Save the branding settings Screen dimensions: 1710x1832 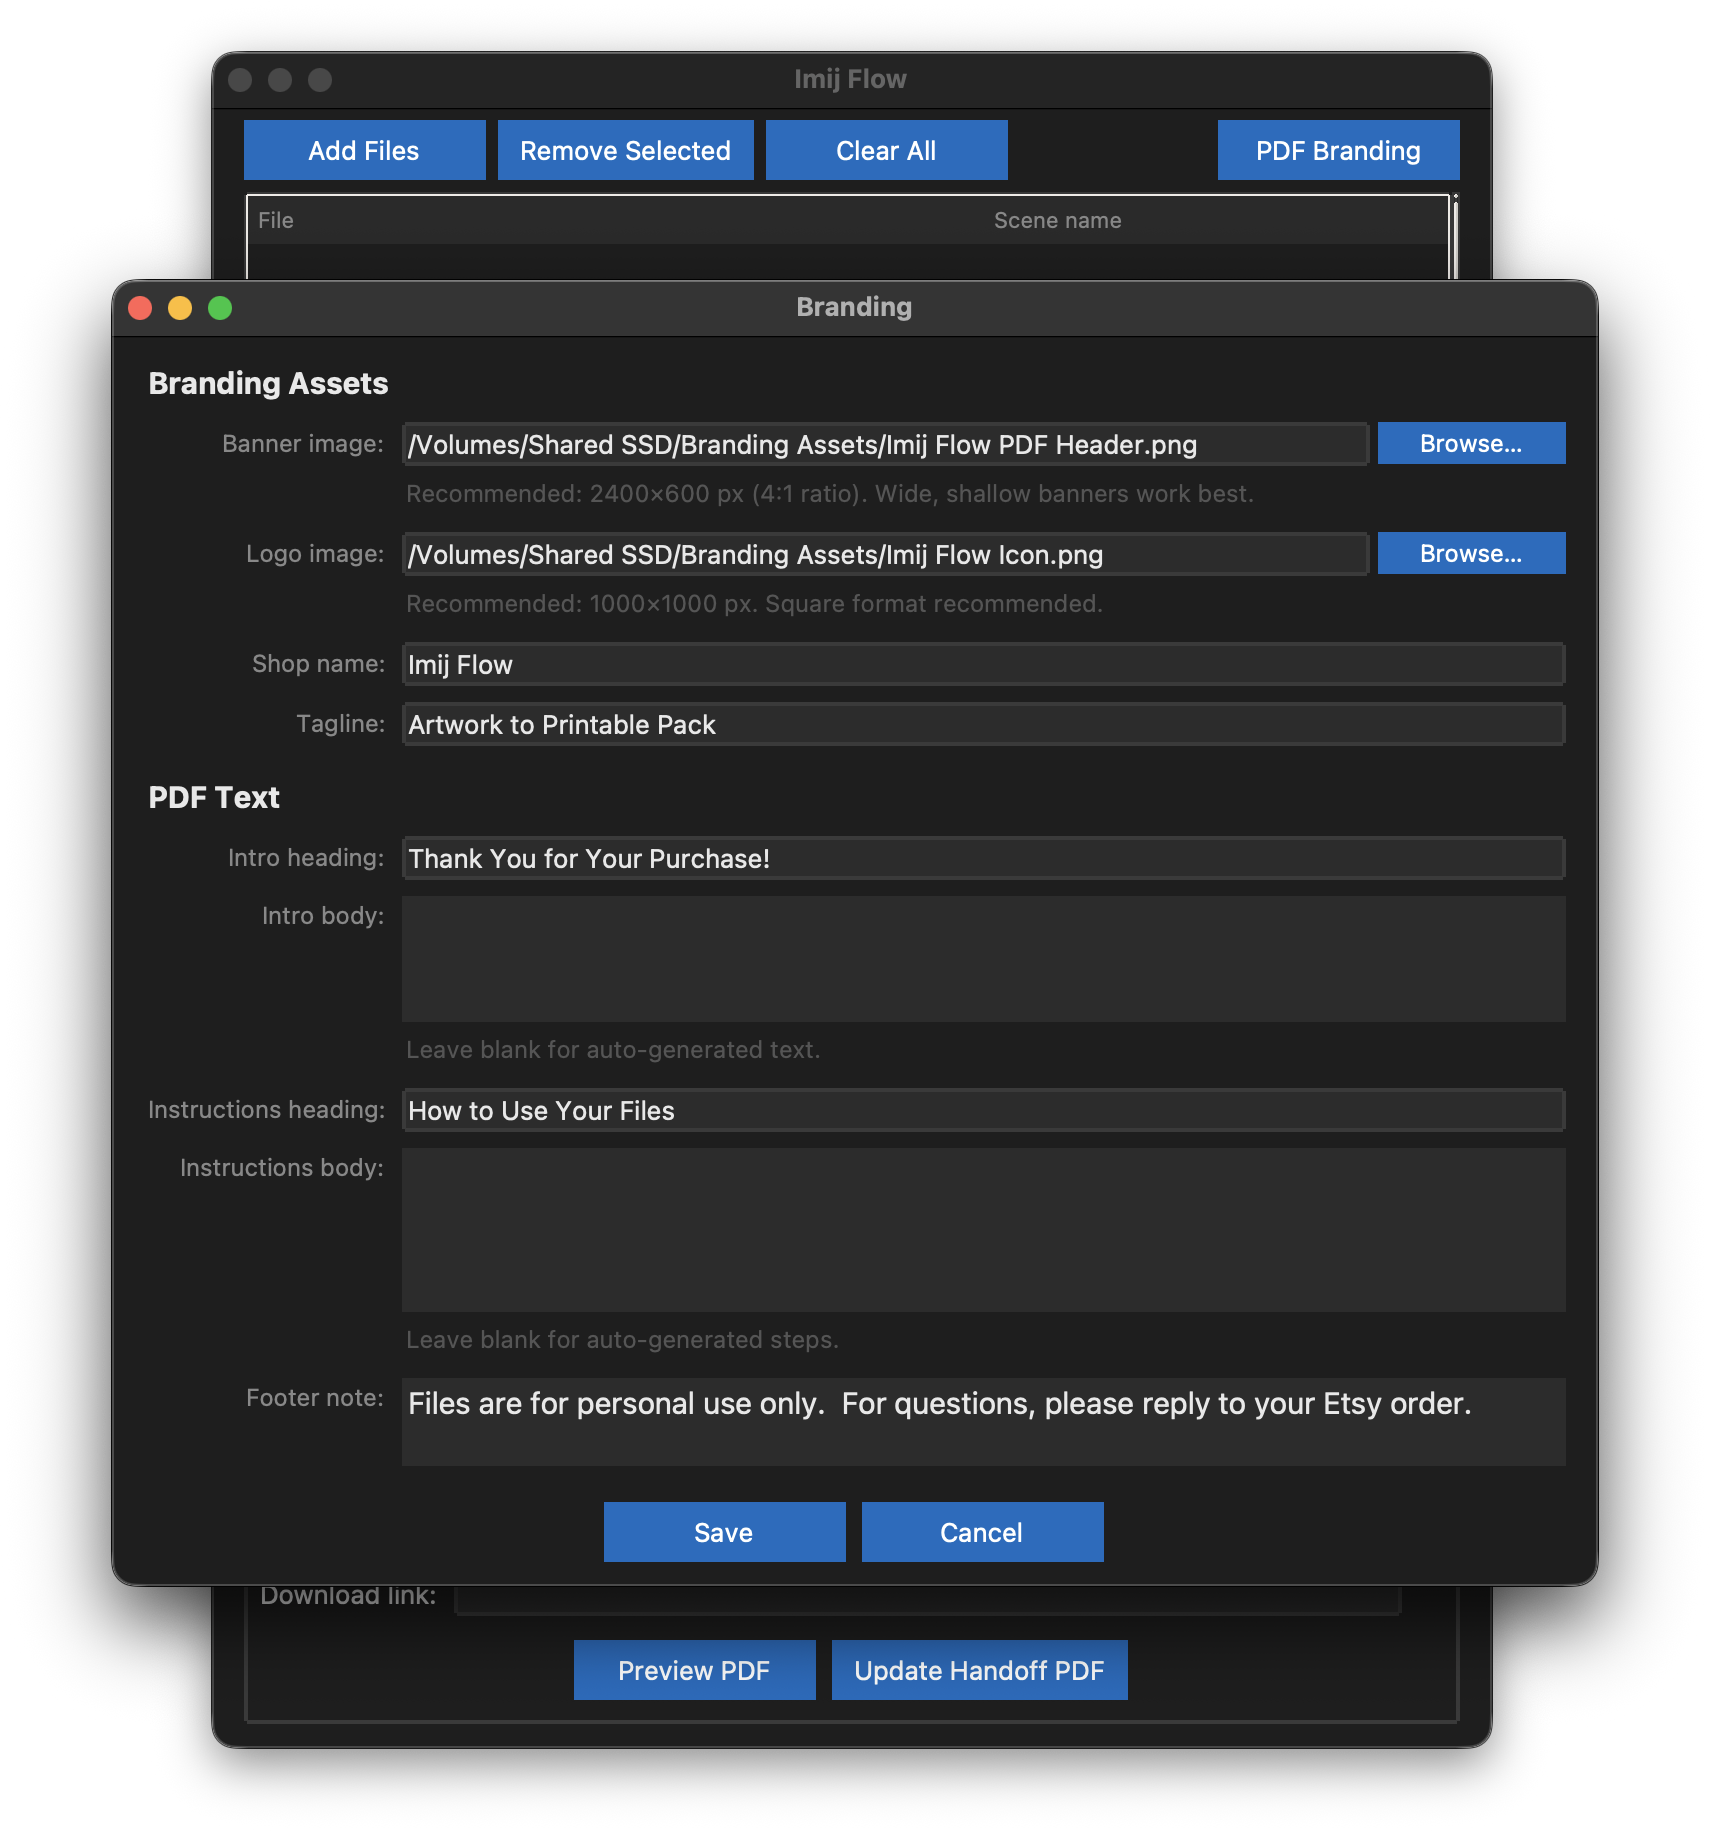[x=723, y=1531]
